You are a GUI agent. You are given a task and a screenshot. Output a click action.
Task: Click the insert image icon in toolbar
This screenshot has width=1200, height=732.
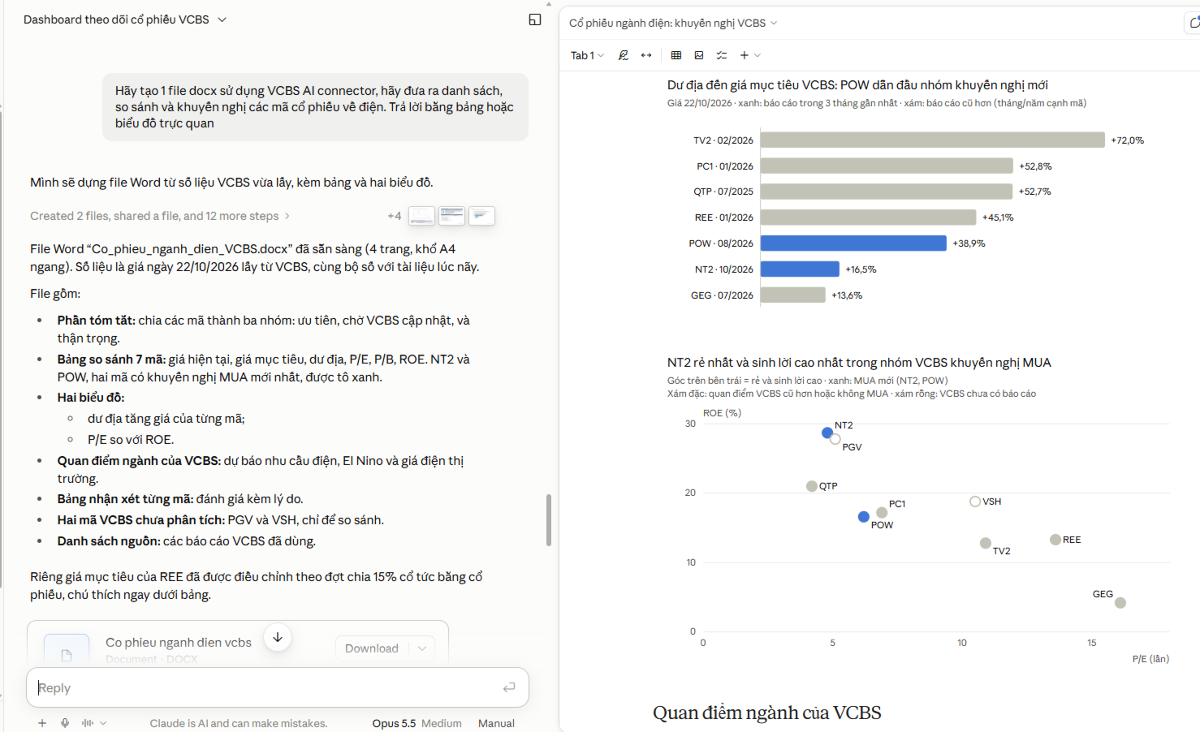click(x=698, y=55)
